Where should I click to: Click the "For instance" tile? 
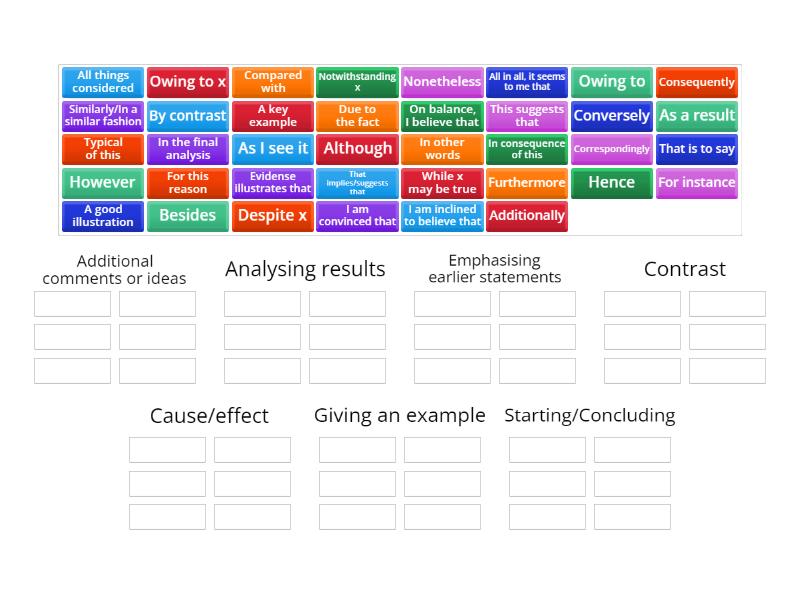(697, 182)
